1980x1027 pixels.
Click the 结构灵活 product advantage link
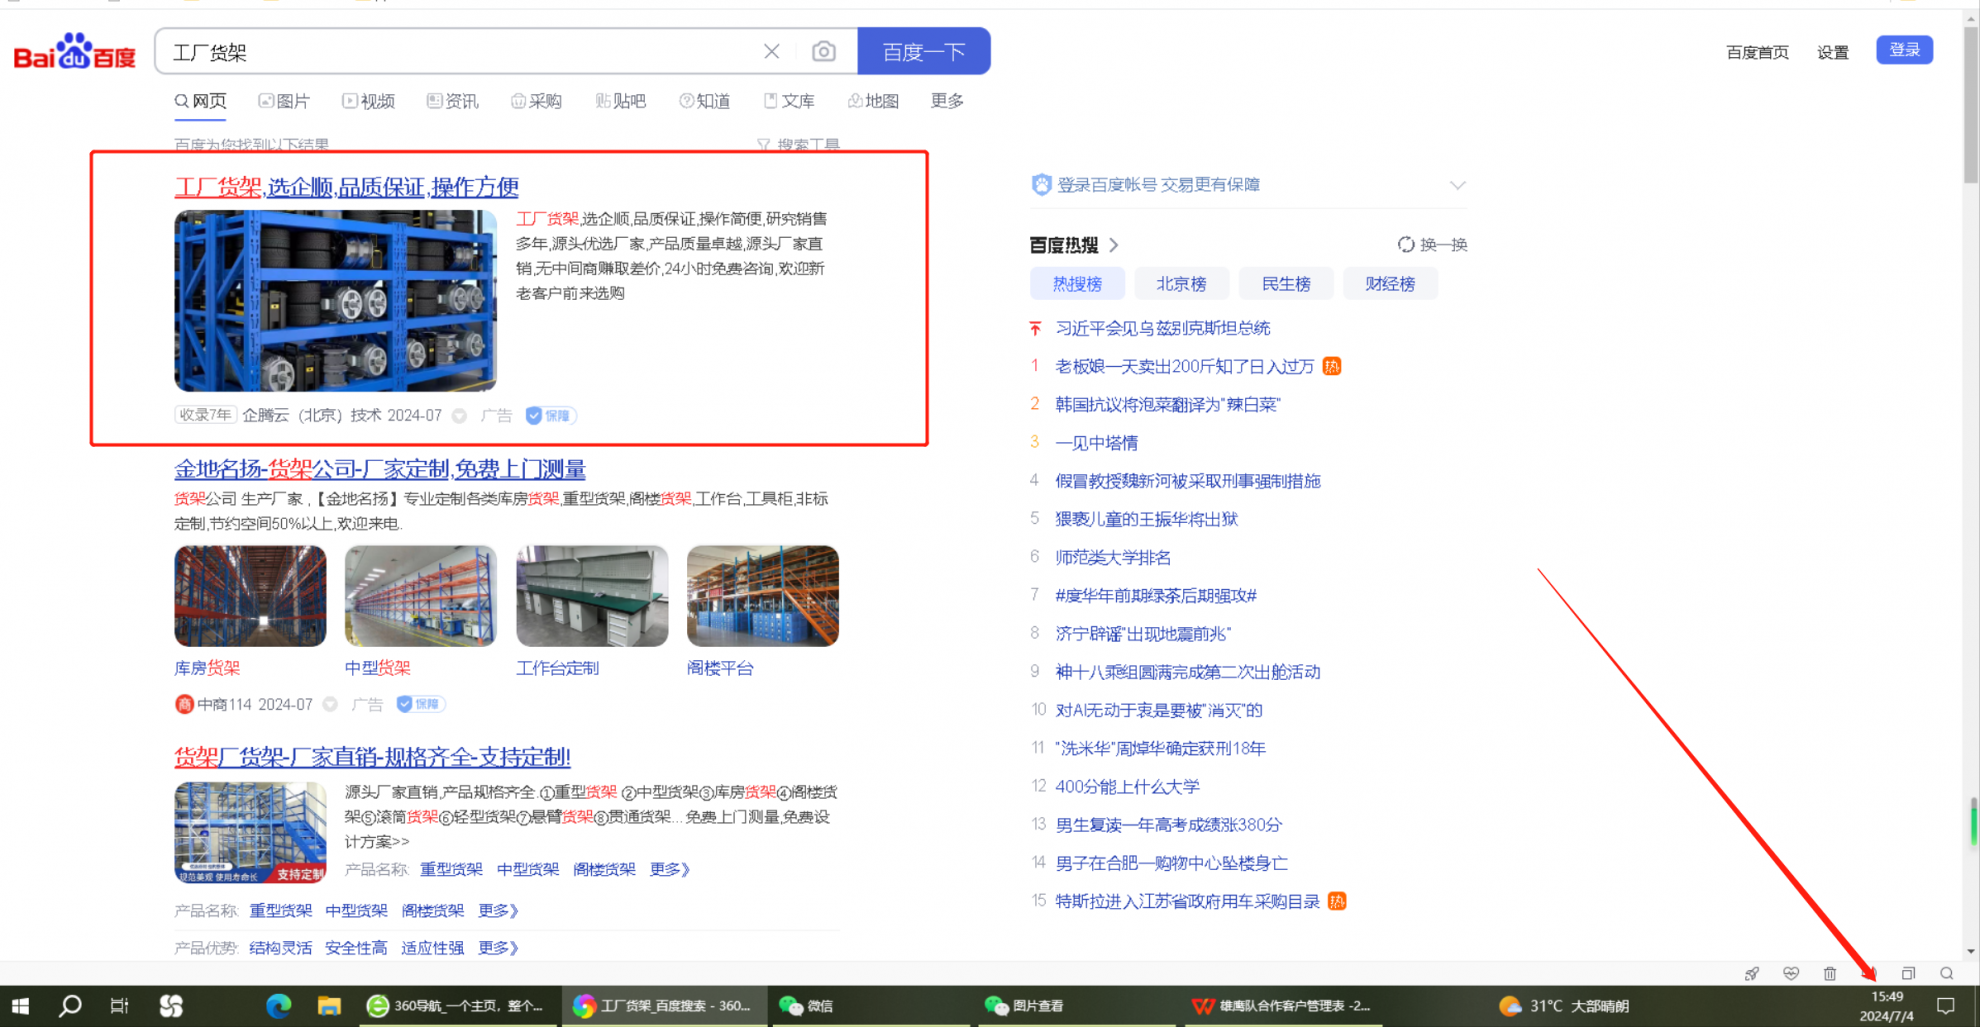coord(280,947)
